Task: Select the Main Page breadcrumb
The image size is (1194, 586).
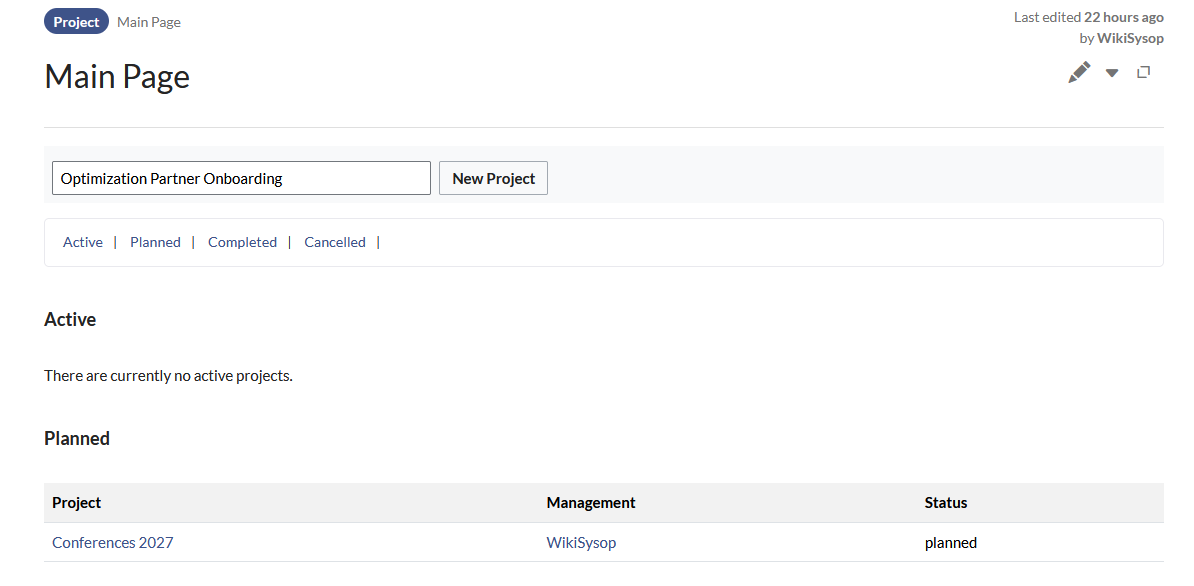Action: pos(149,22)
